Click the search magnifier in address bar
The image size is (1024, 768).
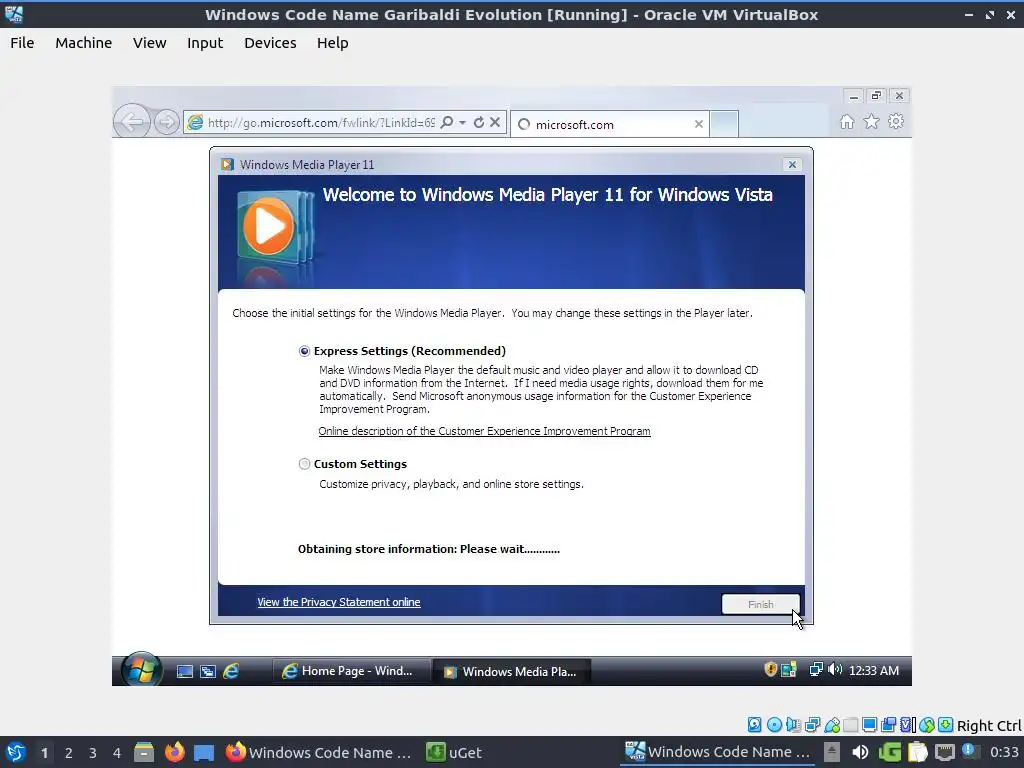tap(447, 122)
